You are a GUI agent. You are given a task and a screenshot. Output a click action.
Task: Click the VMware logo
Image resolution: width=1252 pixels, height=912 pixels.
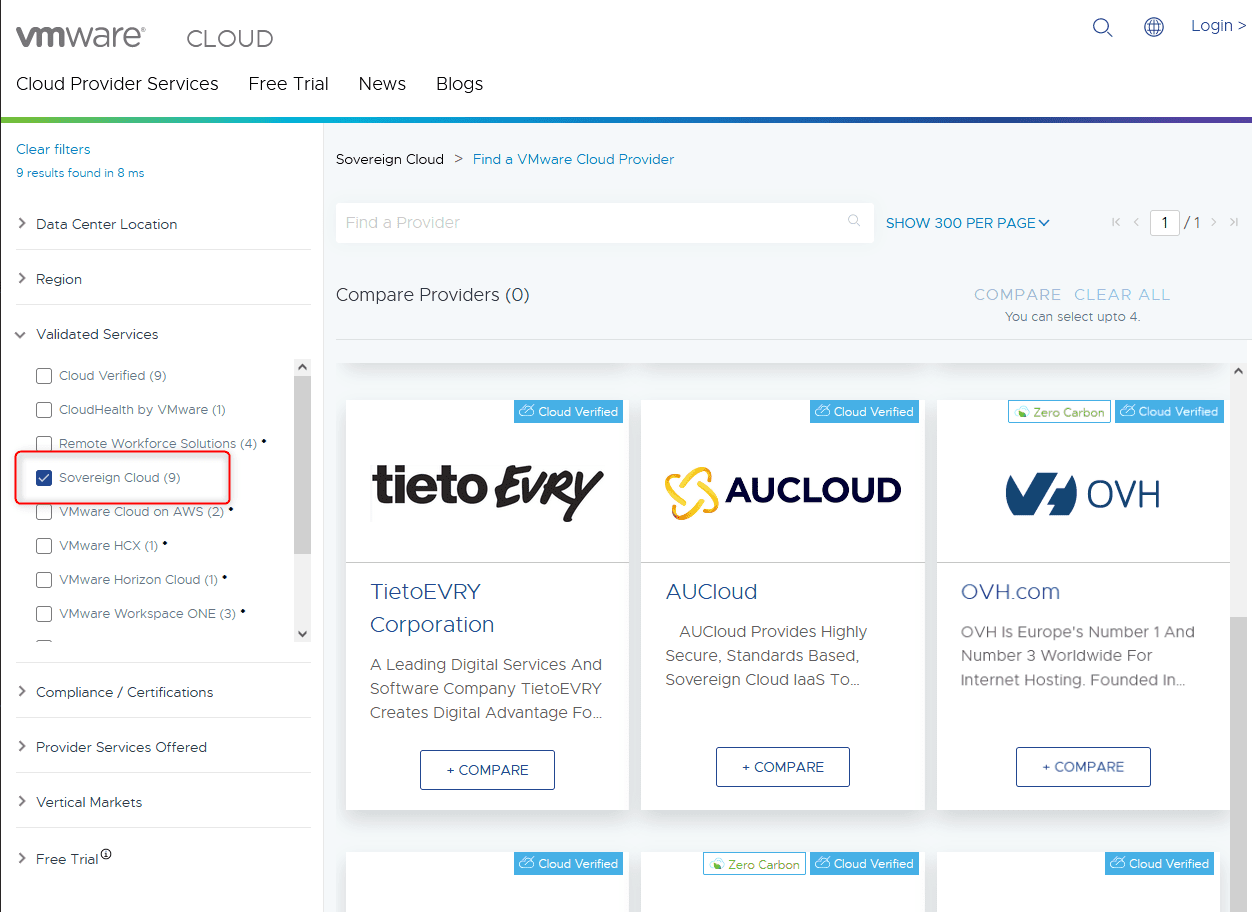click(x=81, y=37)
